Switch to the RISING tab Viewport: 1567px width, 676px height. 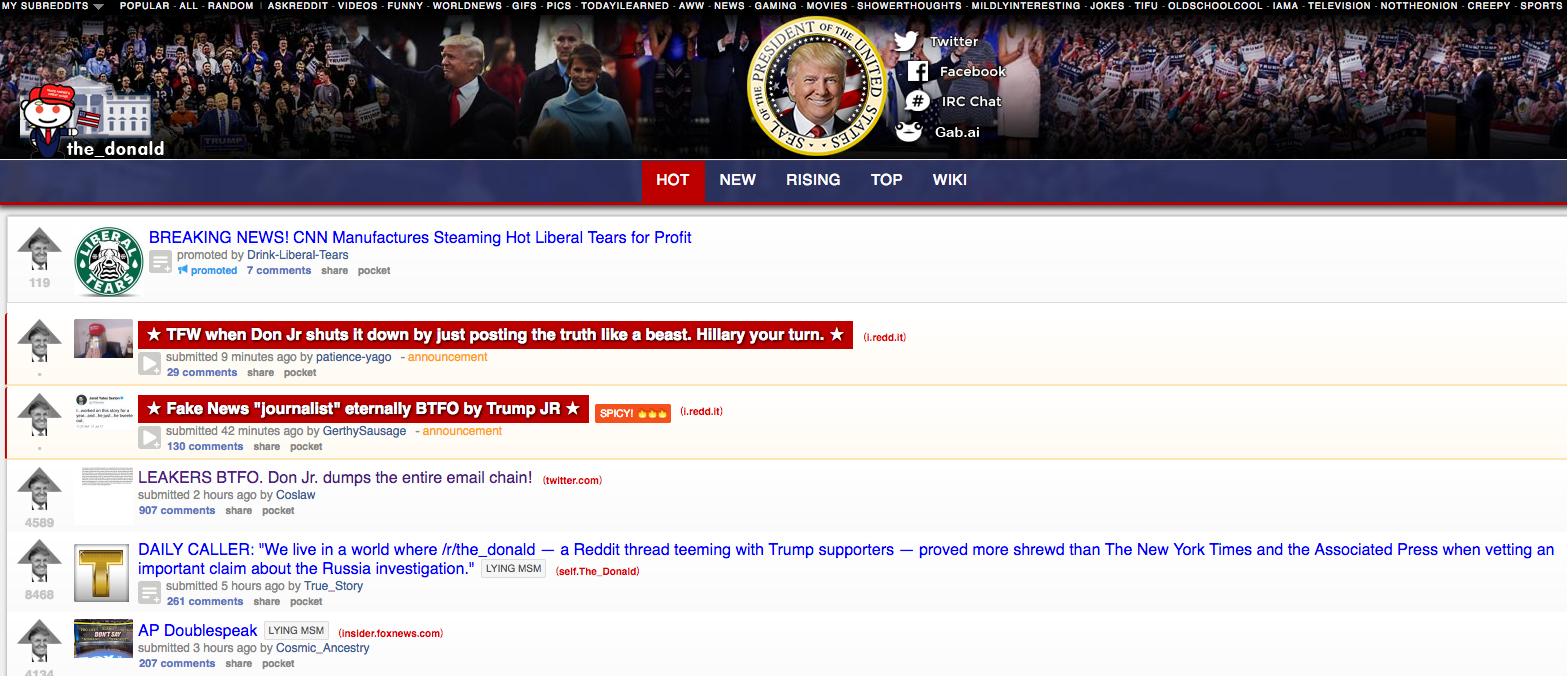[813, 180]
